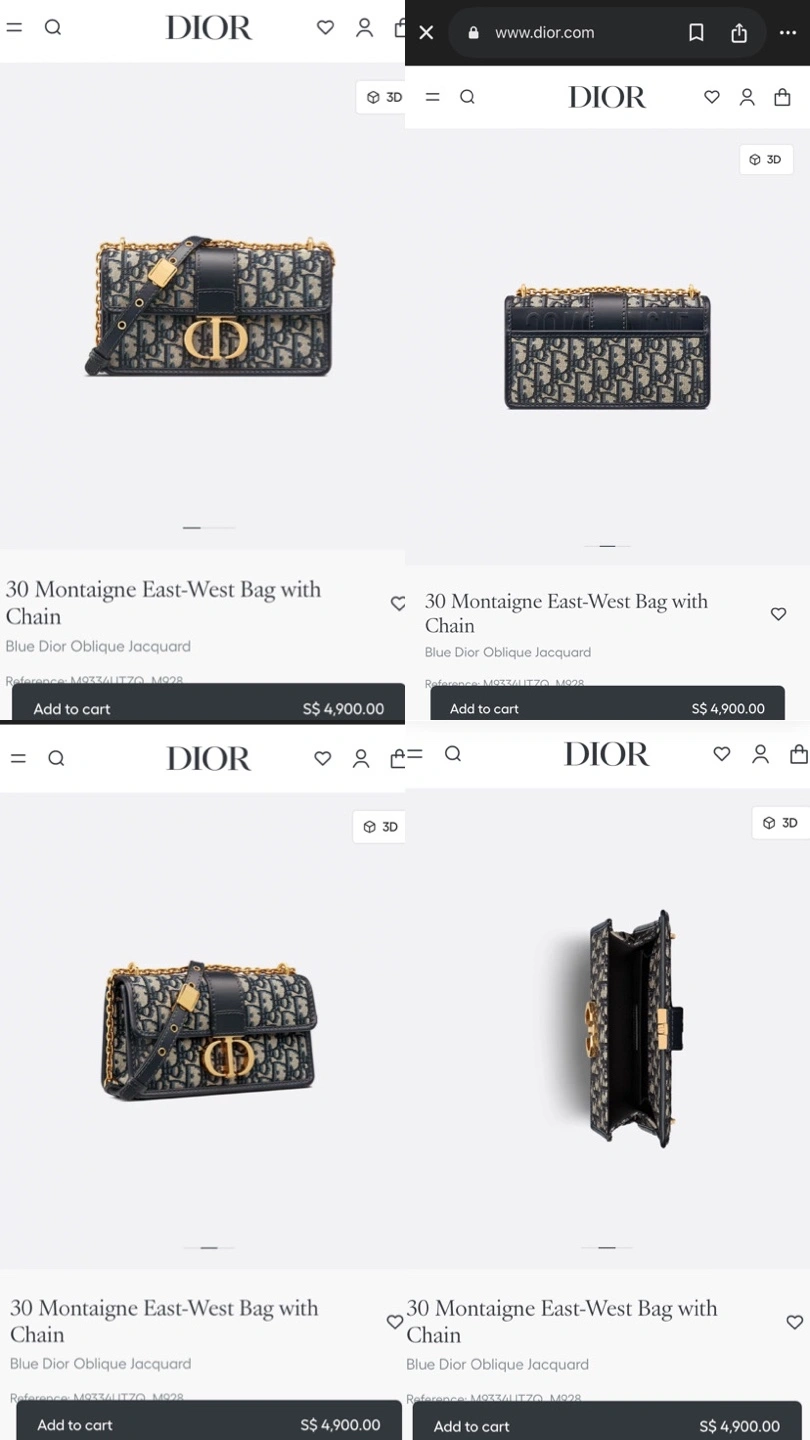
Task: Tap the share icon in the browser bar
Action: (x=739, y=32)
